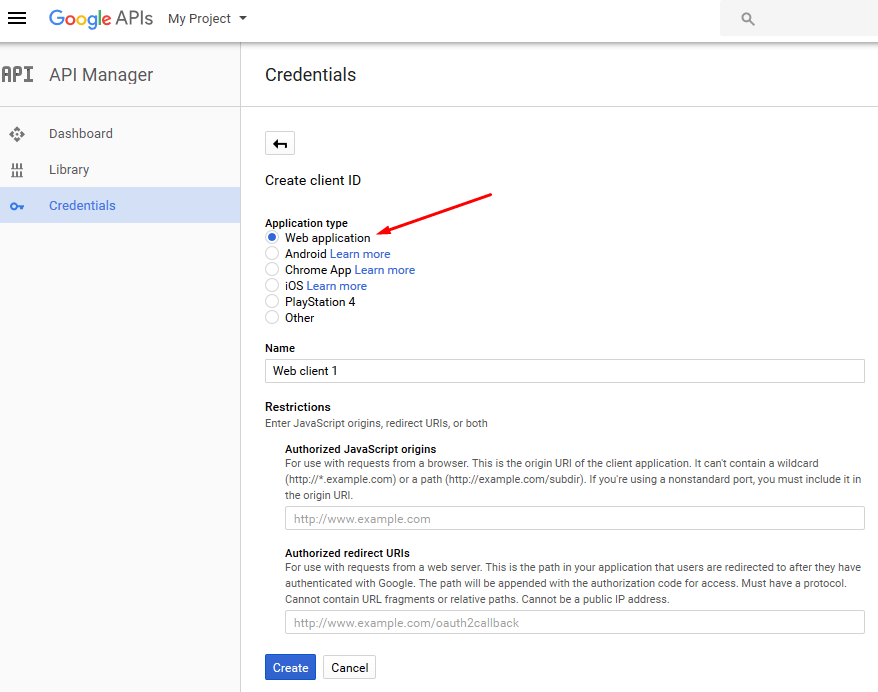Expand the My Project dropdown
878x692 pixels.
pyautogui.click(x=207, y=18)
